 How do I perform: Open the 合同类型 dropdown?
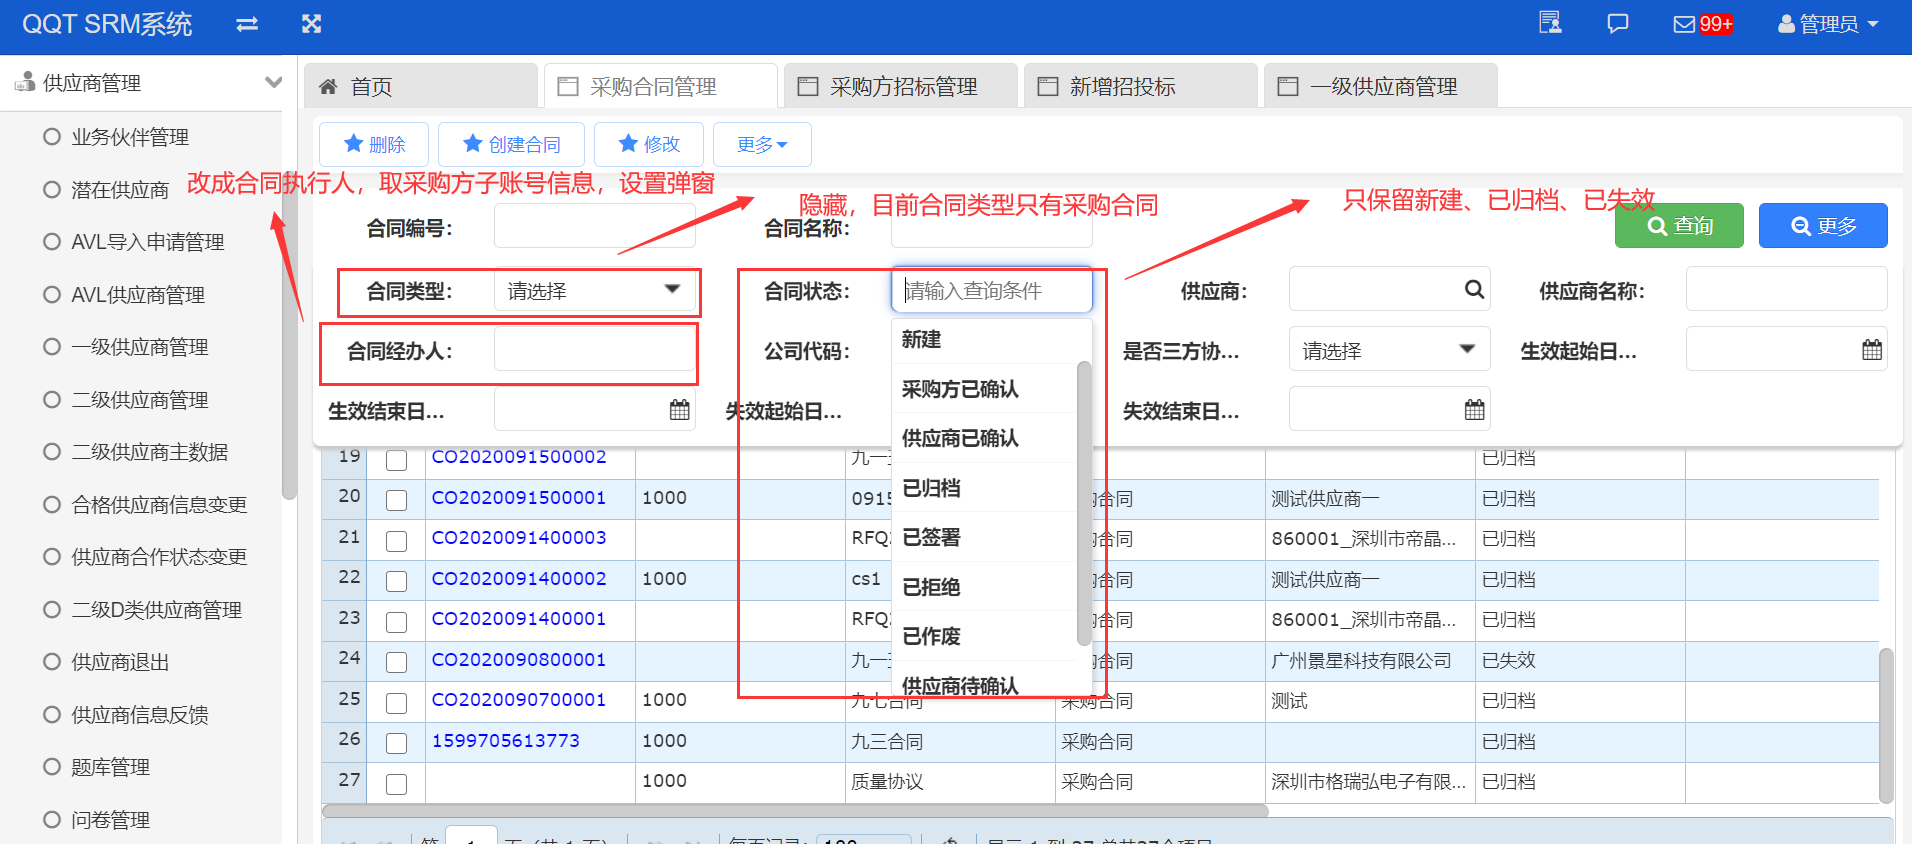[x=594, y=291]
